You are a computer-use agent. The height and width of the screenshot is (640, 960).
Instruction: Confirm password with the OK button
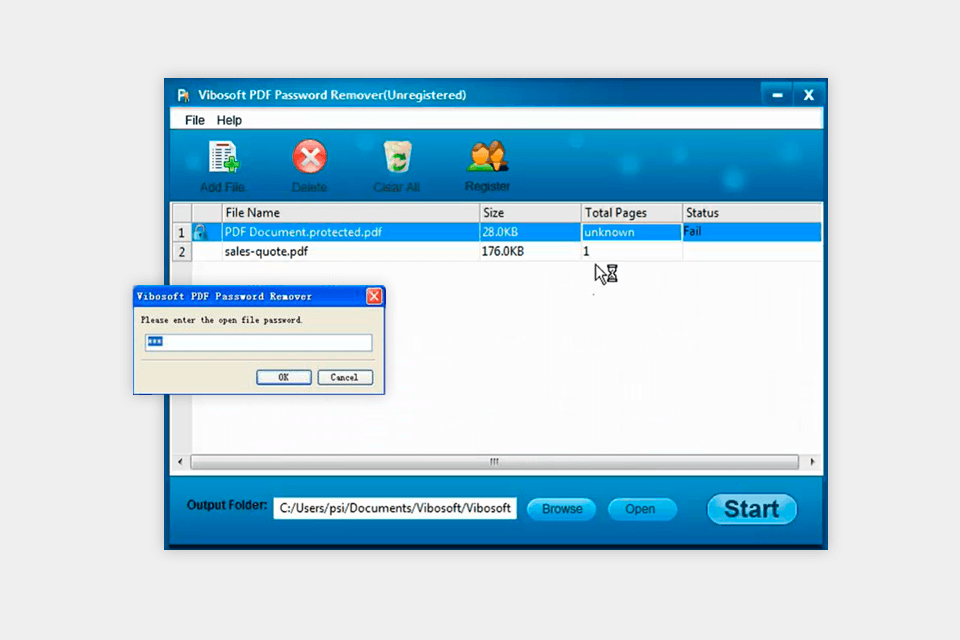coord(283,377)
